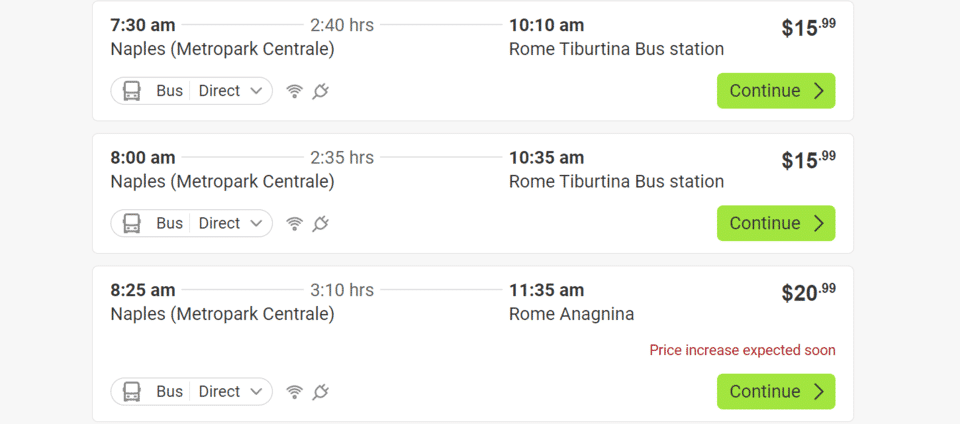Expand Bus Direct details for 8:25 am trip
Viewport: 960px width, 424px height.
point(256,391)
